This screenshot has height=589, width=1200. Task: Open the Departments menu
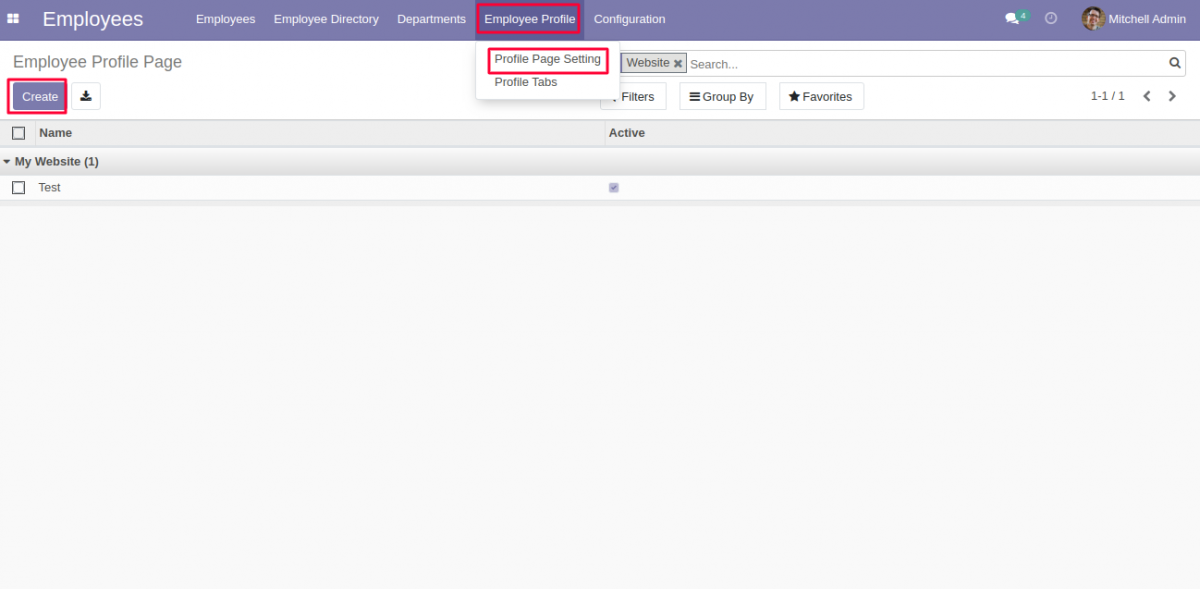pos(431,18)
